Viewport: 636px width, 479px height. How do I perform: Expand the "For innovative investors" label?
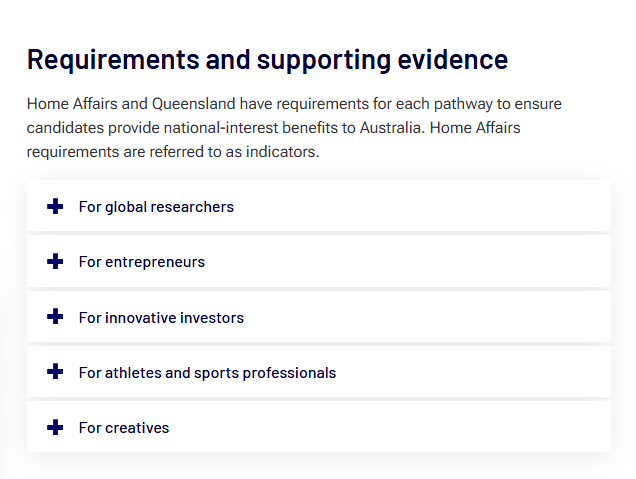[x=161, y=318]
